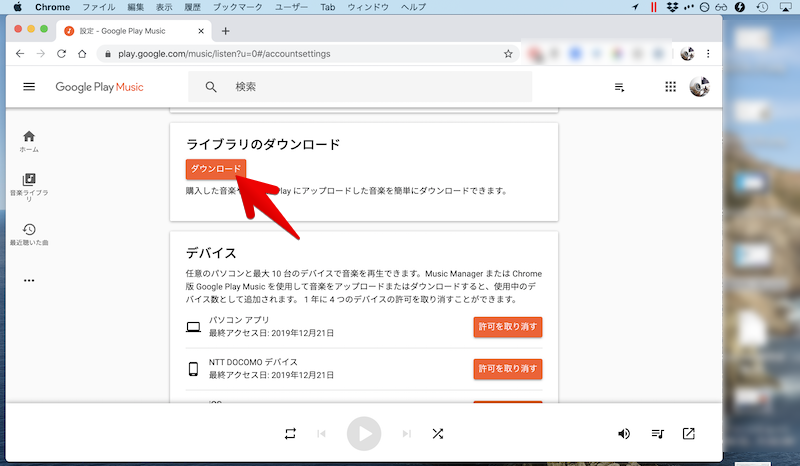Viewport: 800px width, 466px height.
Task: Open Music Library in sidebar
Action: click(29, 184)
